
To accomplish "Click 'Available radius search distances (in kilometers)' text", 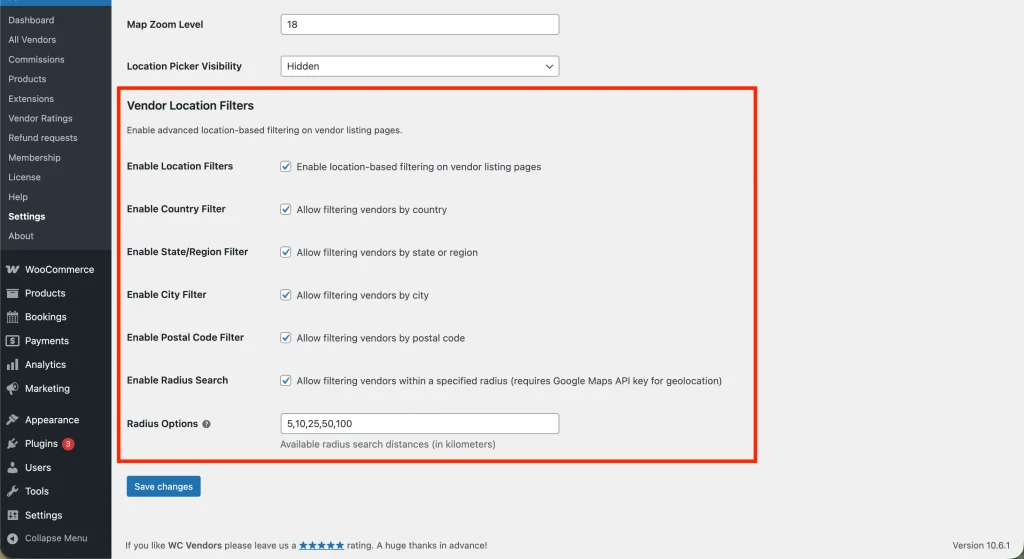I will pyautogui.click(x=388, y=444).
